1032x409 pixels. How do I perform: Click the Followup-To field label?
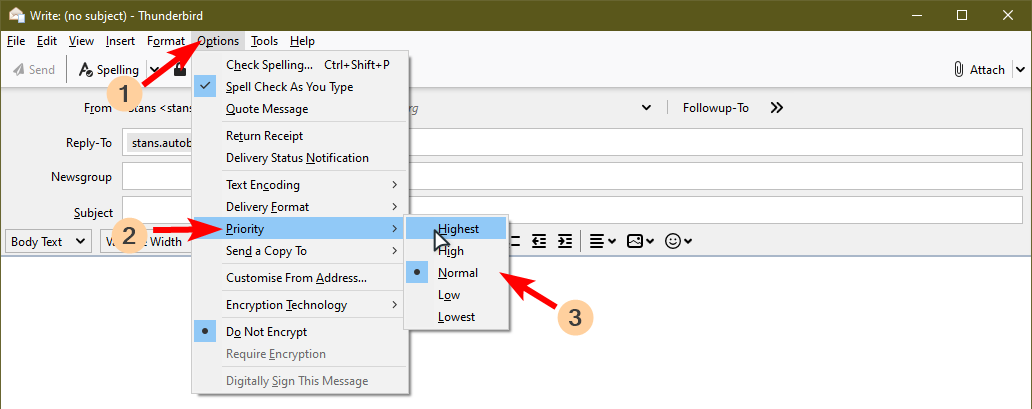point(715,107)
